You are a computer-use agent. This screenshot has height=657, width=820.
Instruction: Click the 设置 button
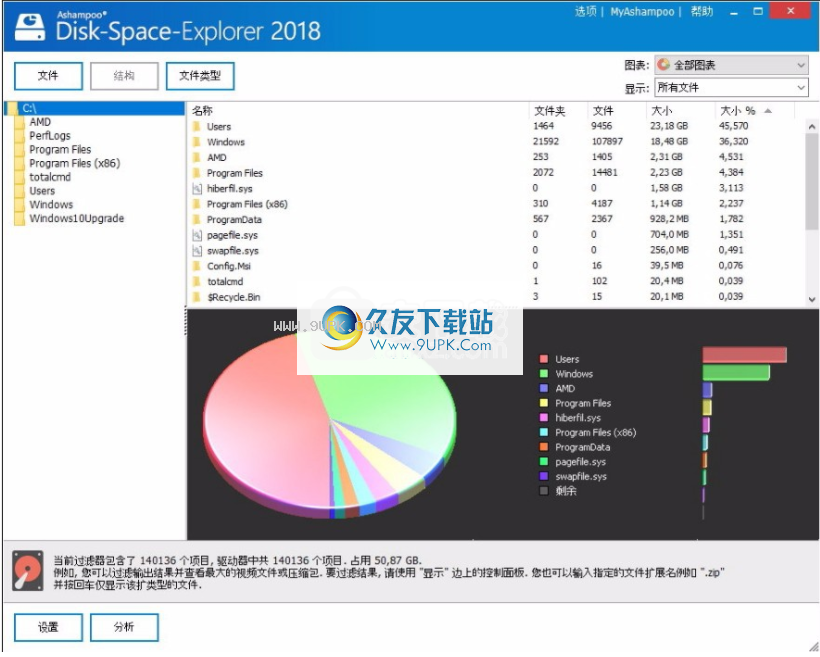coord(48,627)
